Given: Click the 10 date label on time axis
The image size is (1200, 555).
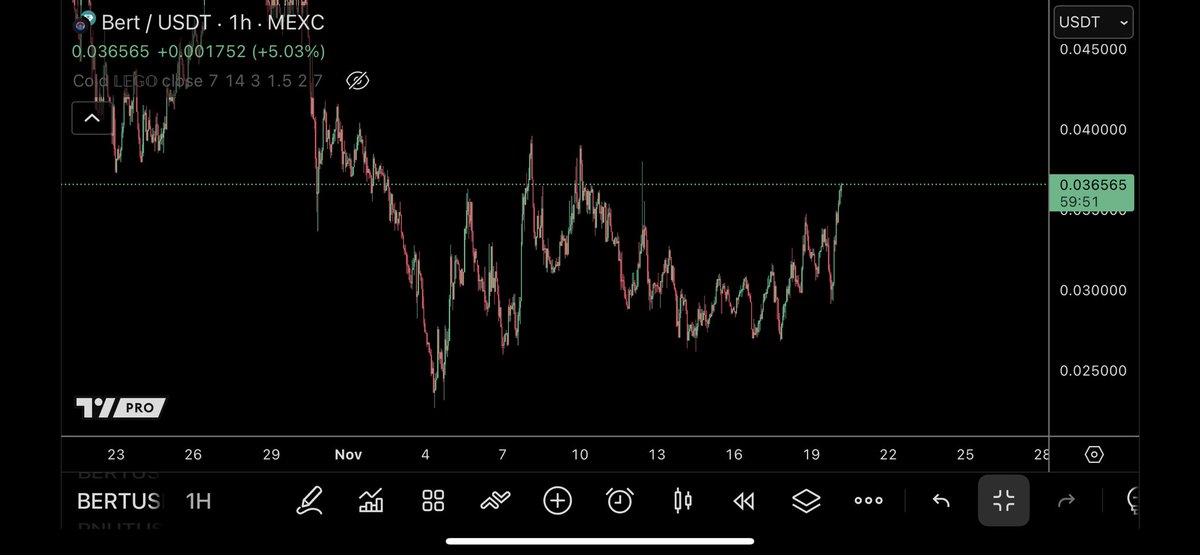Looking at the screenshot, I should tap(580, 454).
